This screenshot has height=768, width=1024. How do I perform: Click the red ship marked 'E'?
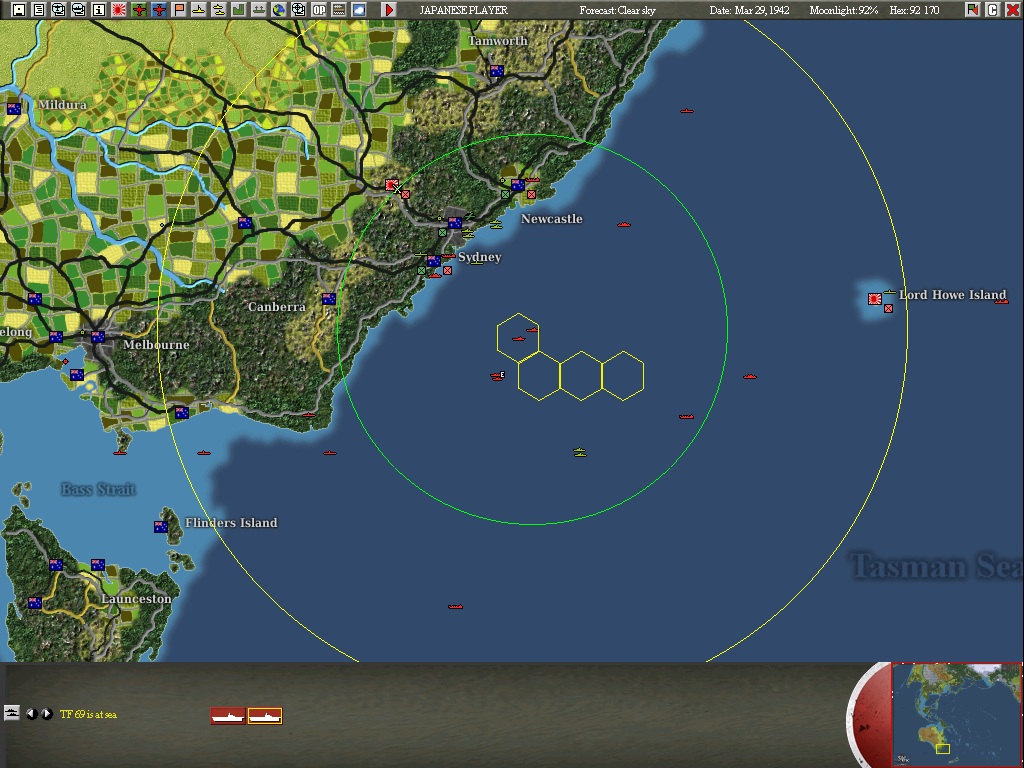click(498, 376)
